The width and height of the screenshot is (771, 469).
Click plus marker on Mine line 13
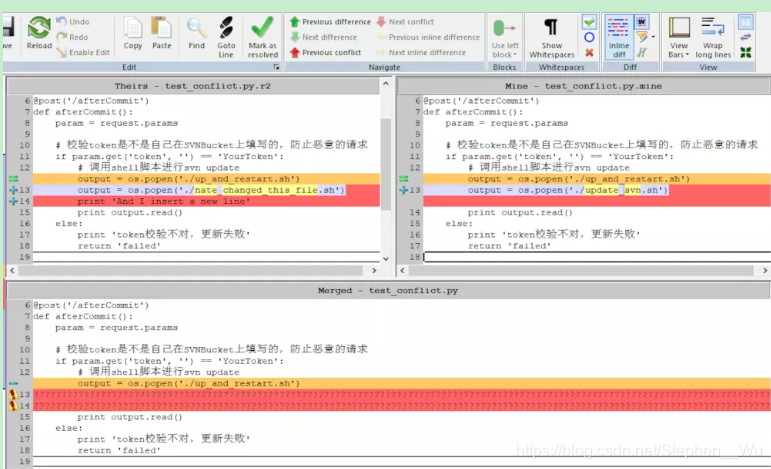tap(404, 190)
